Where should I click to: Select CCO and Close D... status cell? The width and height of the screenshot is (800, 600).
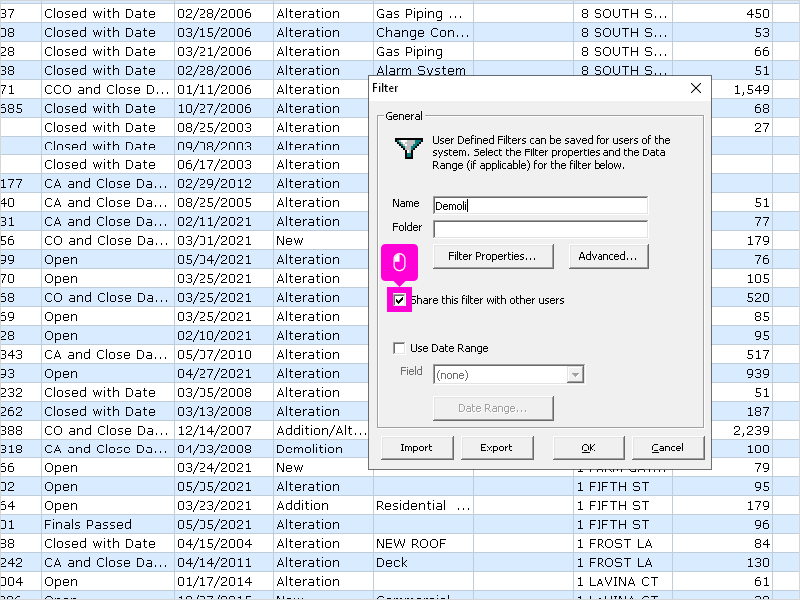(x=108, y=89)
